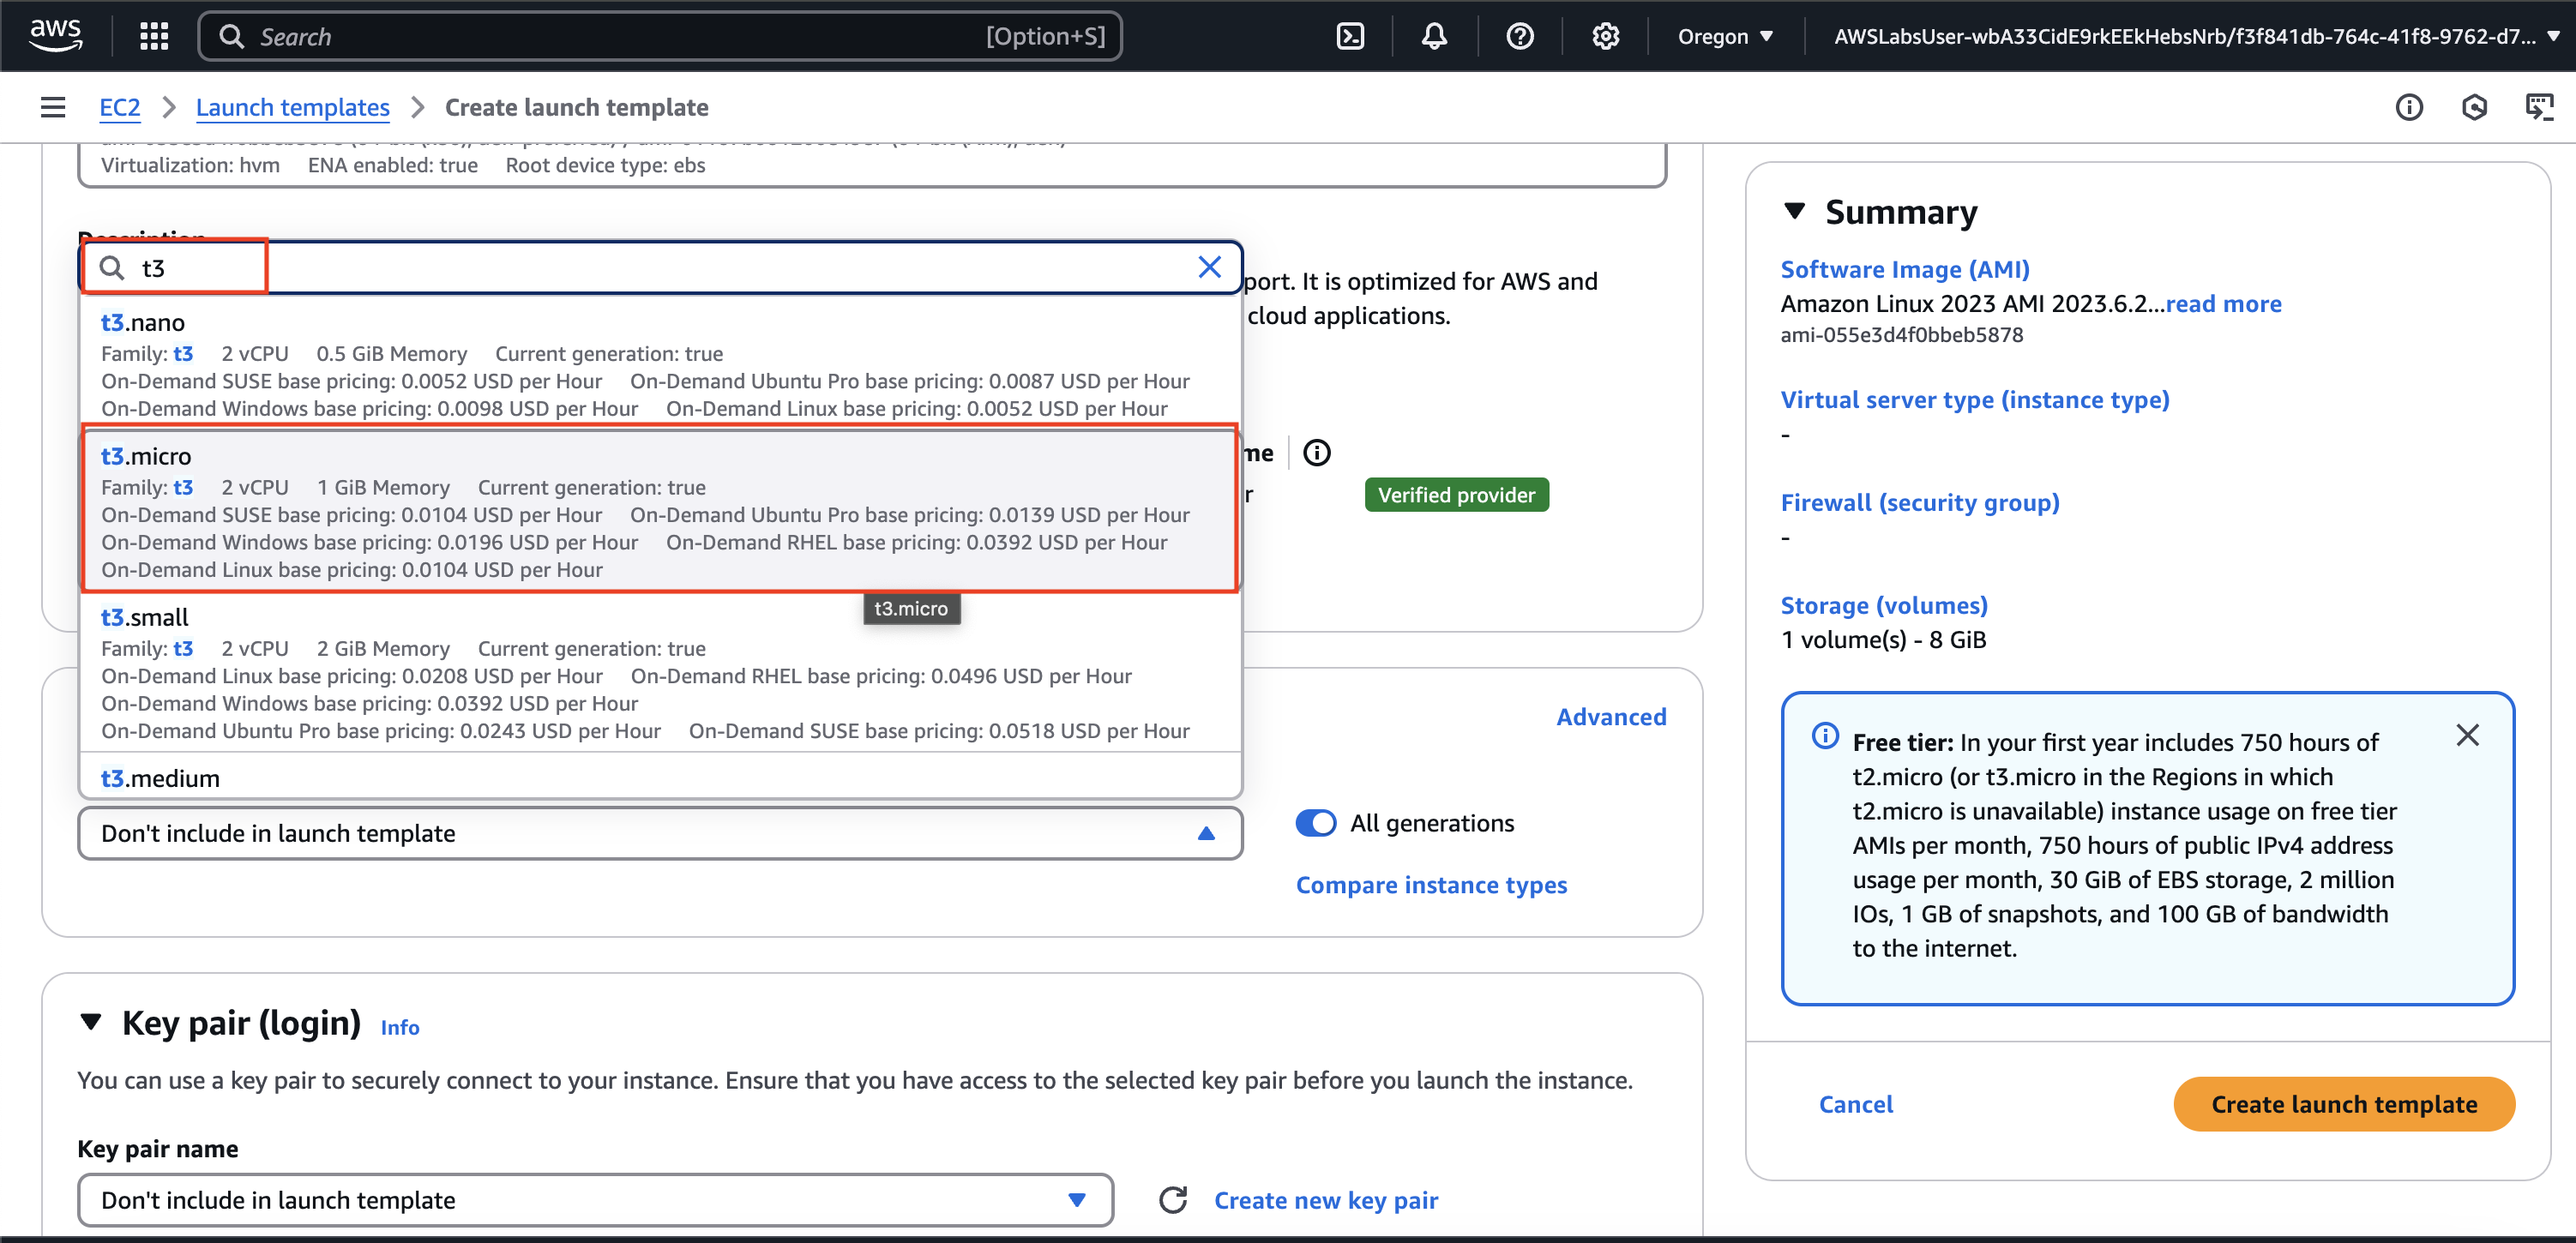Toggle the All generations switch
Screen dimensions: 2576x1243
tap(1315, 823)
